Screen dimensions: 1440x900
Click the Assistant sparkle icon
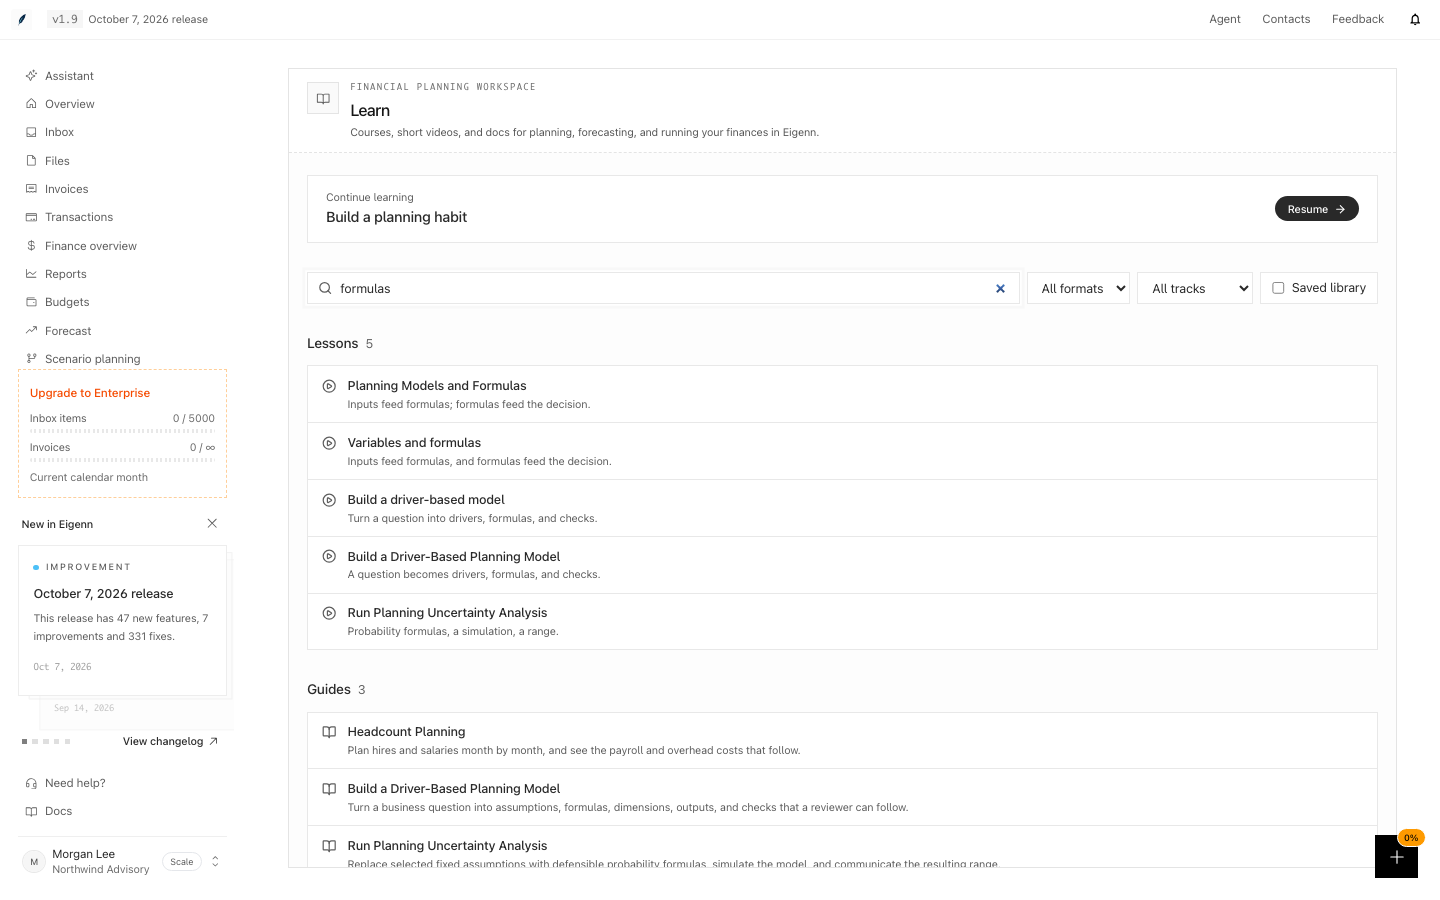click(x=32, y=76)
